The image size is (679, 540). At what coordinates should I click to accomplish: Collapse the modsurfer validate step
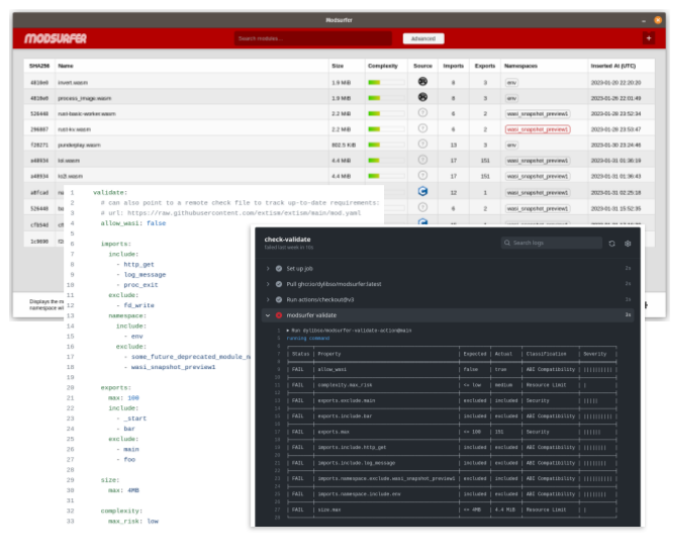point(268,315)
